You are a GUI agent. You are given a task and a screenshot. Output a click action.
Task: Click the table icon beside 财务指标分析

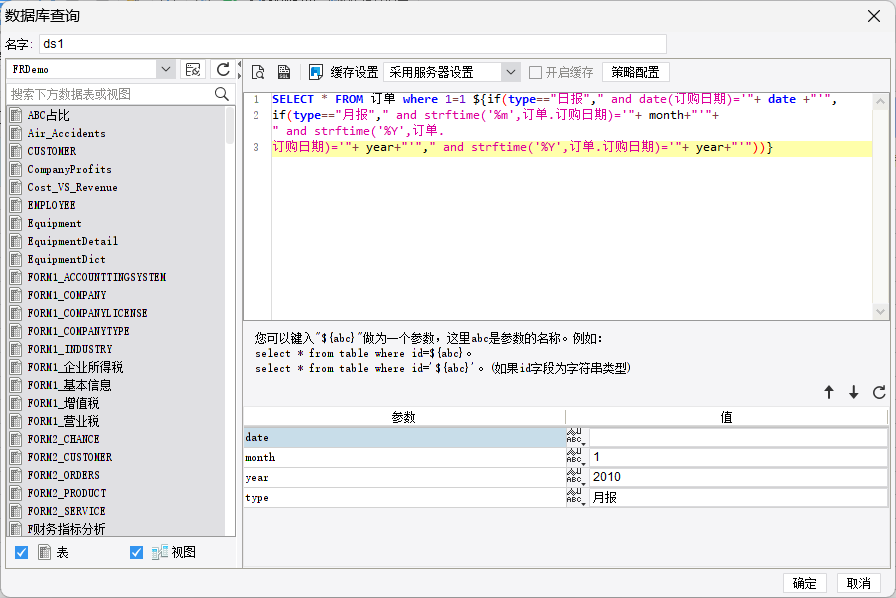point(16,529)
